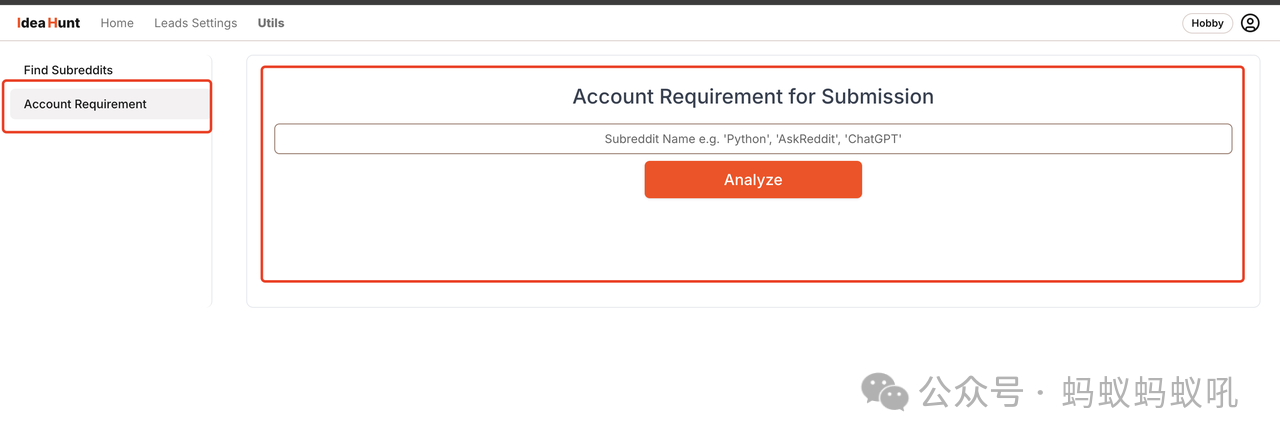Select the Utils navigation item

[x=271, y=23]
